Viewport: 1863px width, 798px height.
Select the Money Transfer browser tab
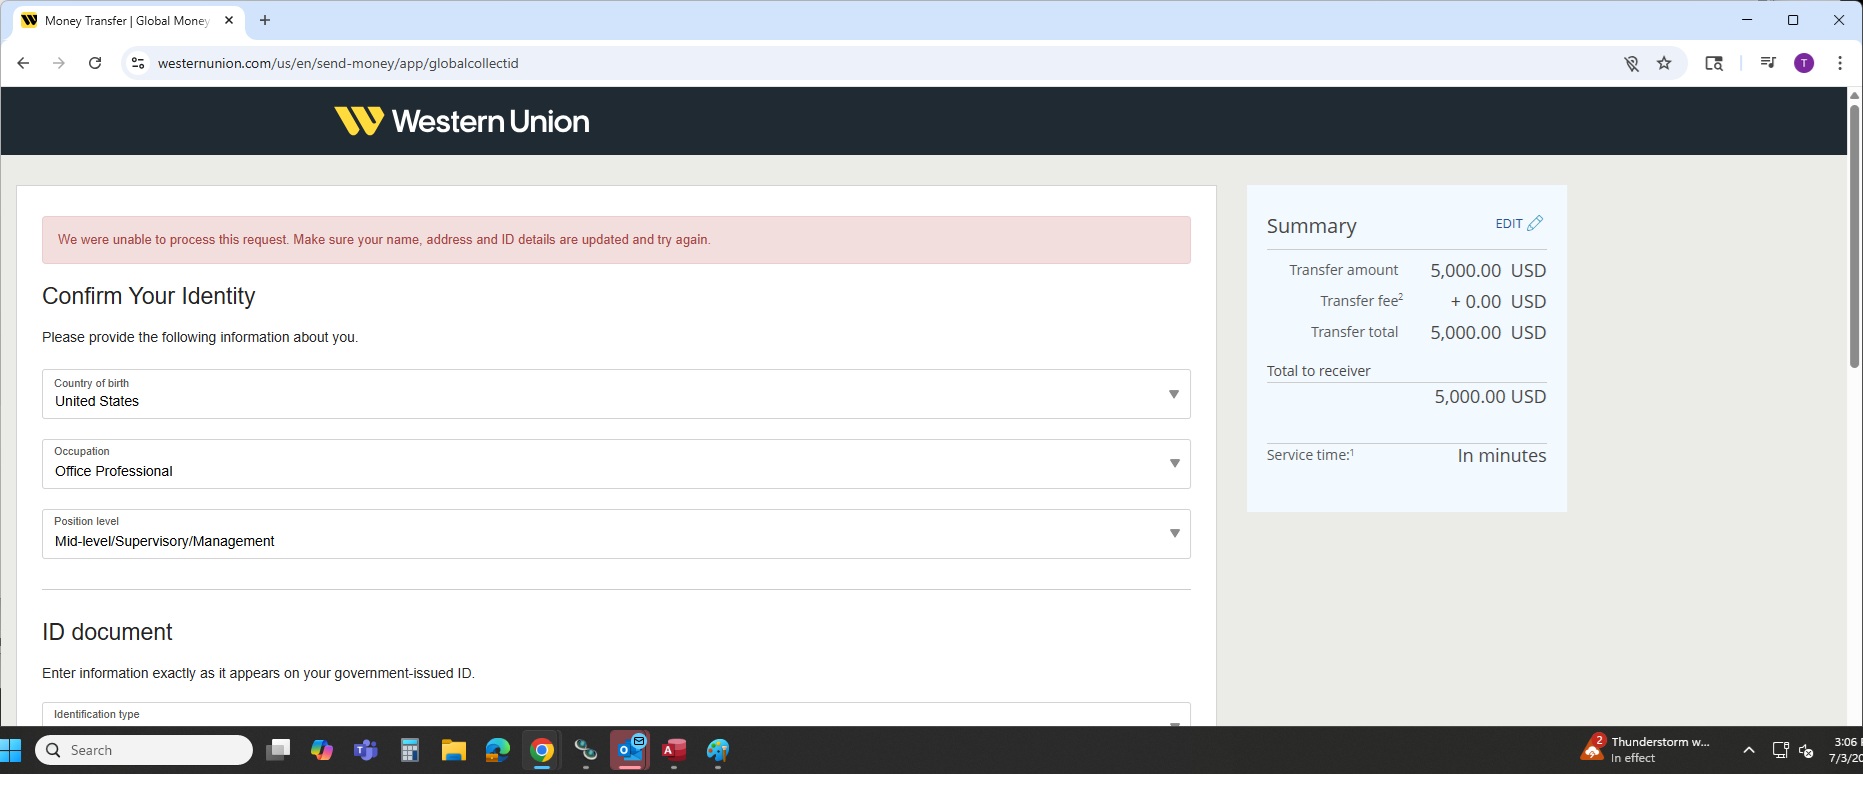[128, 20]
